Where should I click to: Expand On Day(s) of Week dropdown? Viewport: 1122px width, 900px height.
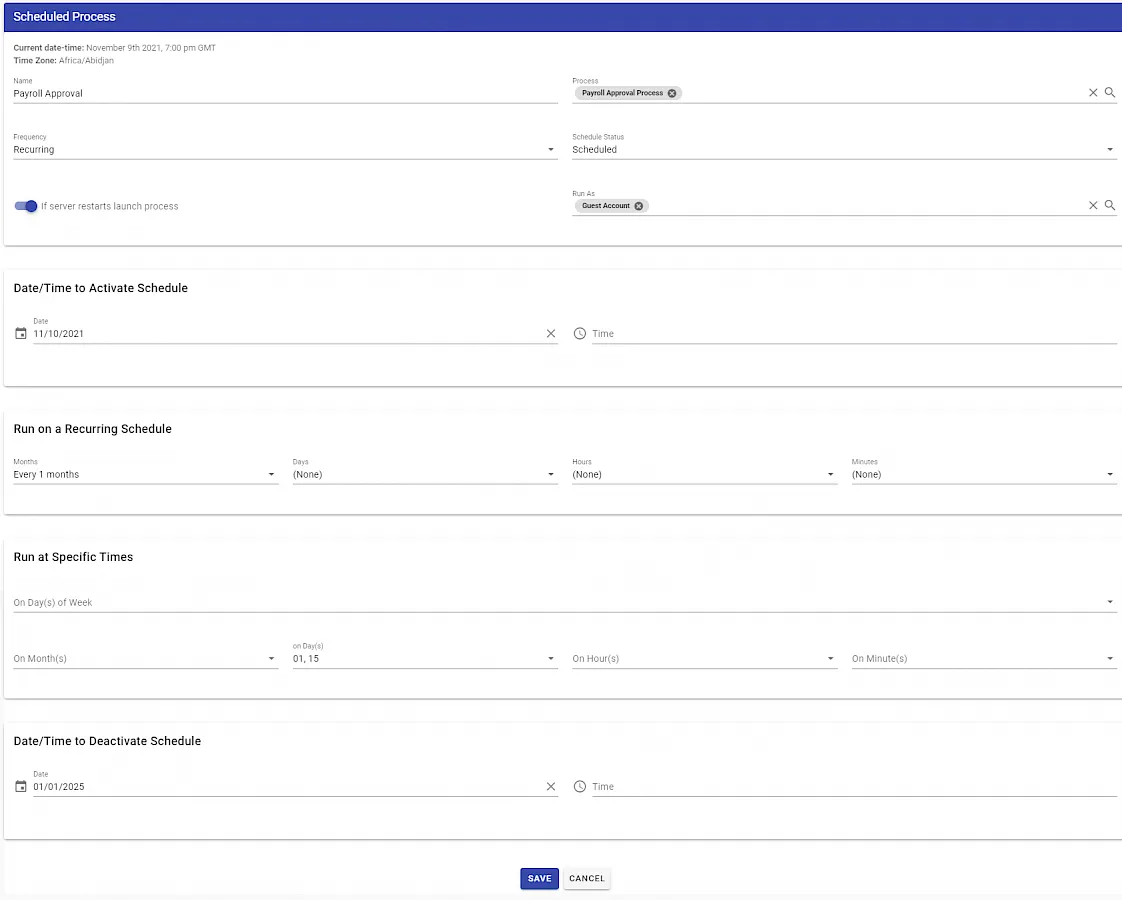[565, 602]
